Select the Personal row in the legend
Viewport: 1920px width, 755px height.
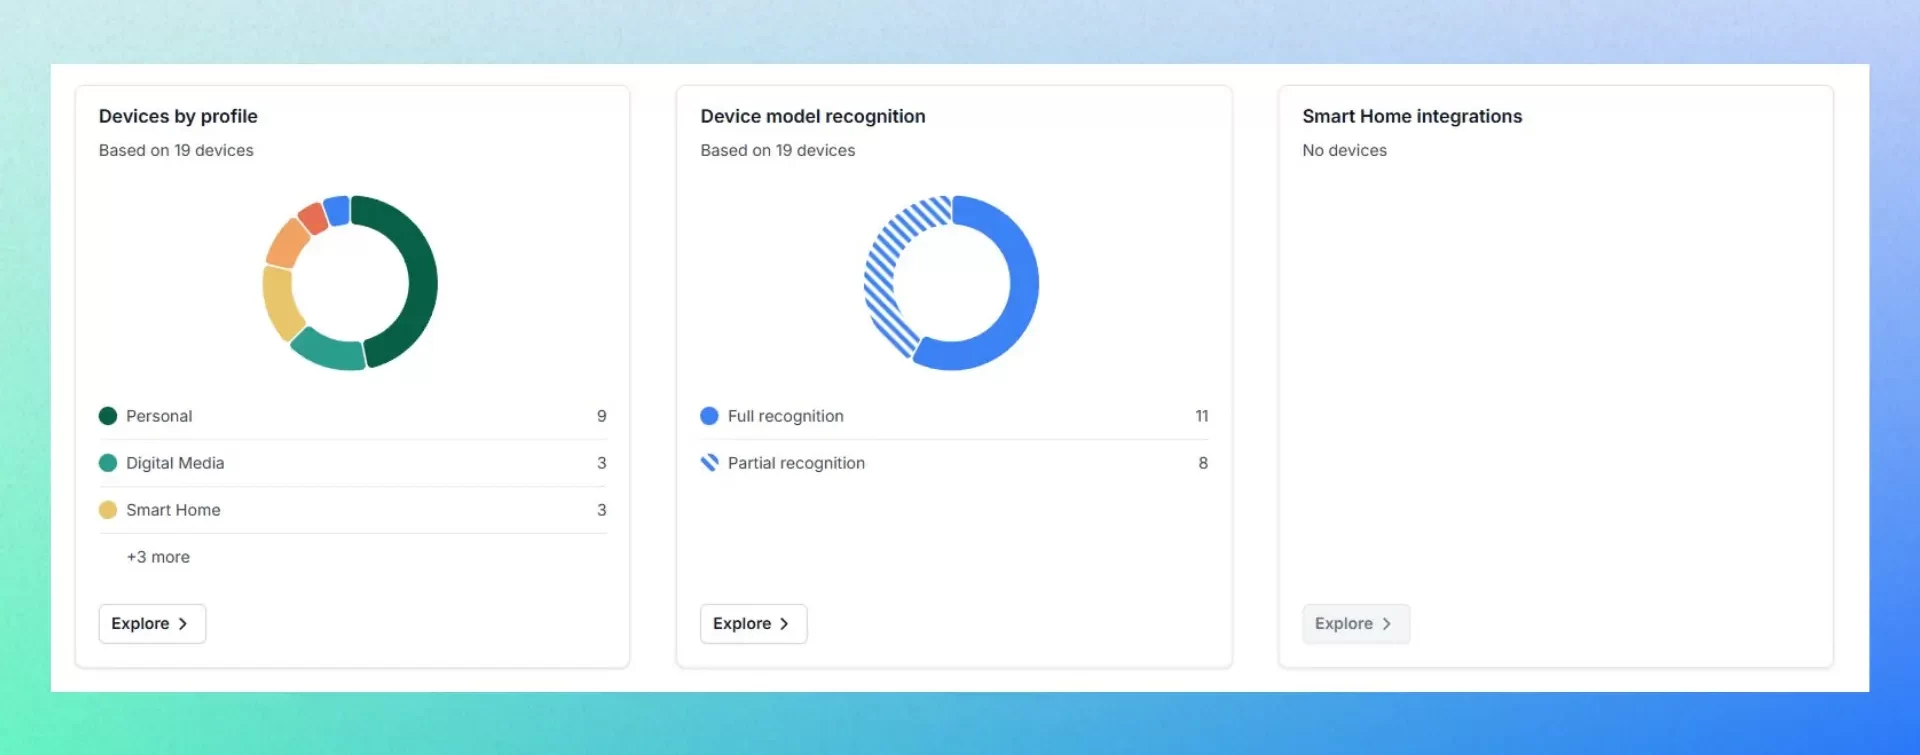[x=160, y=416]
